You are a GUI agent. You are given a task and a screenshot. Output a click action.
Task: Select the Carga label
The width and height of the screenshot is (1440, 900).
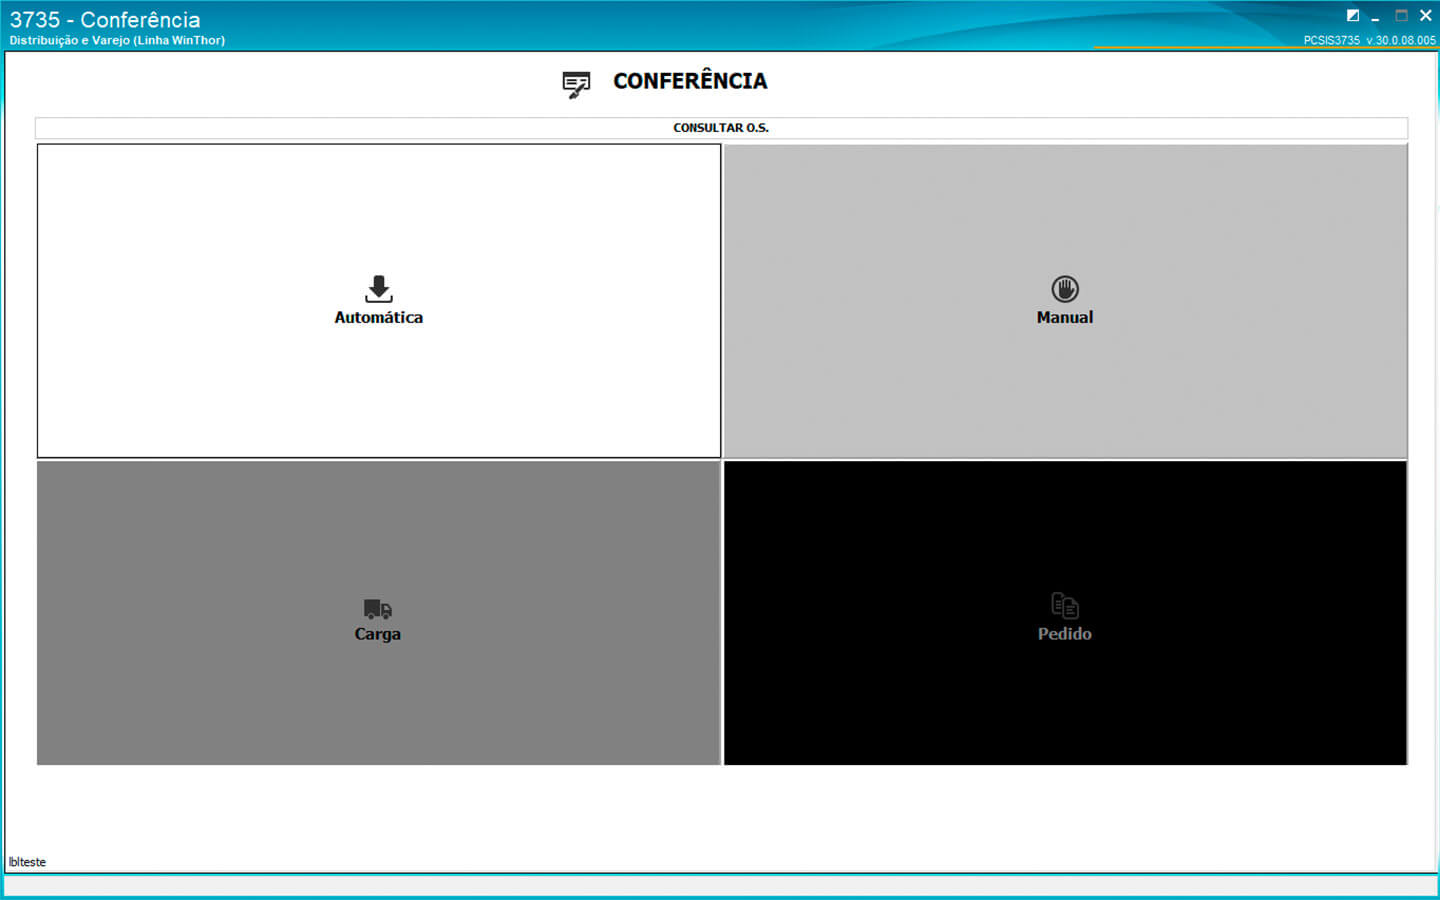tap(378, 634)
